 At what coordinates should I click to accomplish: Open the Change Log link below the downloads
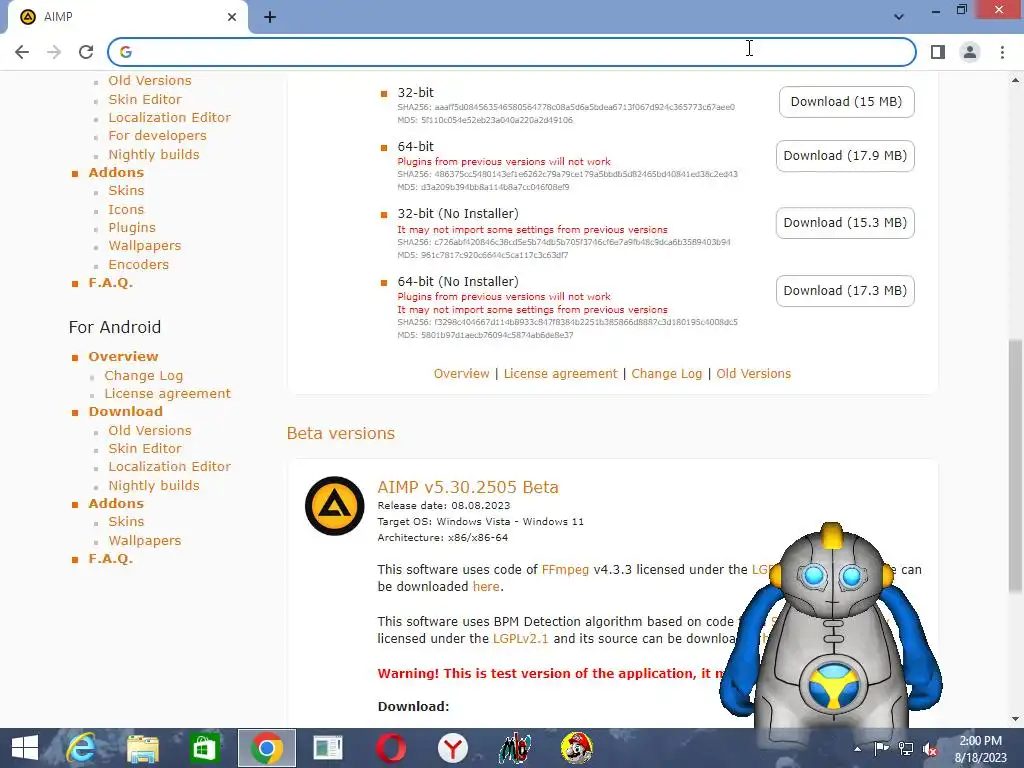click(x=666, y=374)
